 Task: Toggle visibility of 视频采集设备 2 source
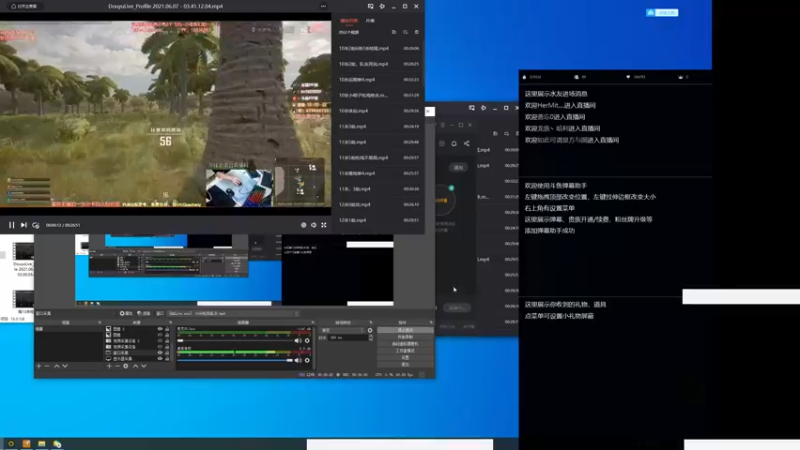[x=160, y=341]
